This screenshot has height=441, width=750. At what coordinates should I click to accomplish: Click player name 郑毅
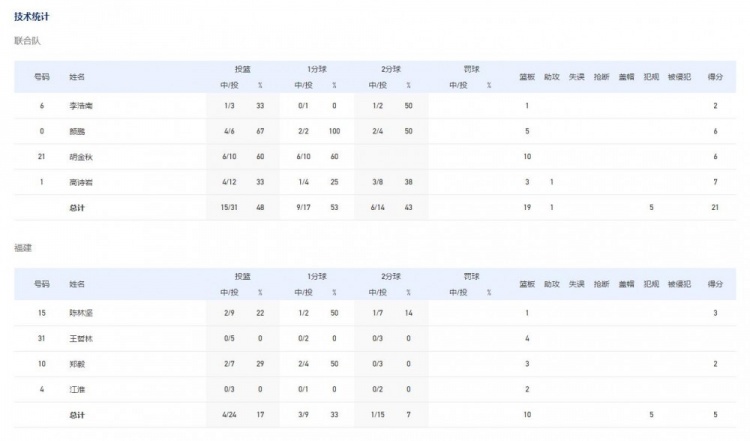pyautogui.click(x=77, y=364)
